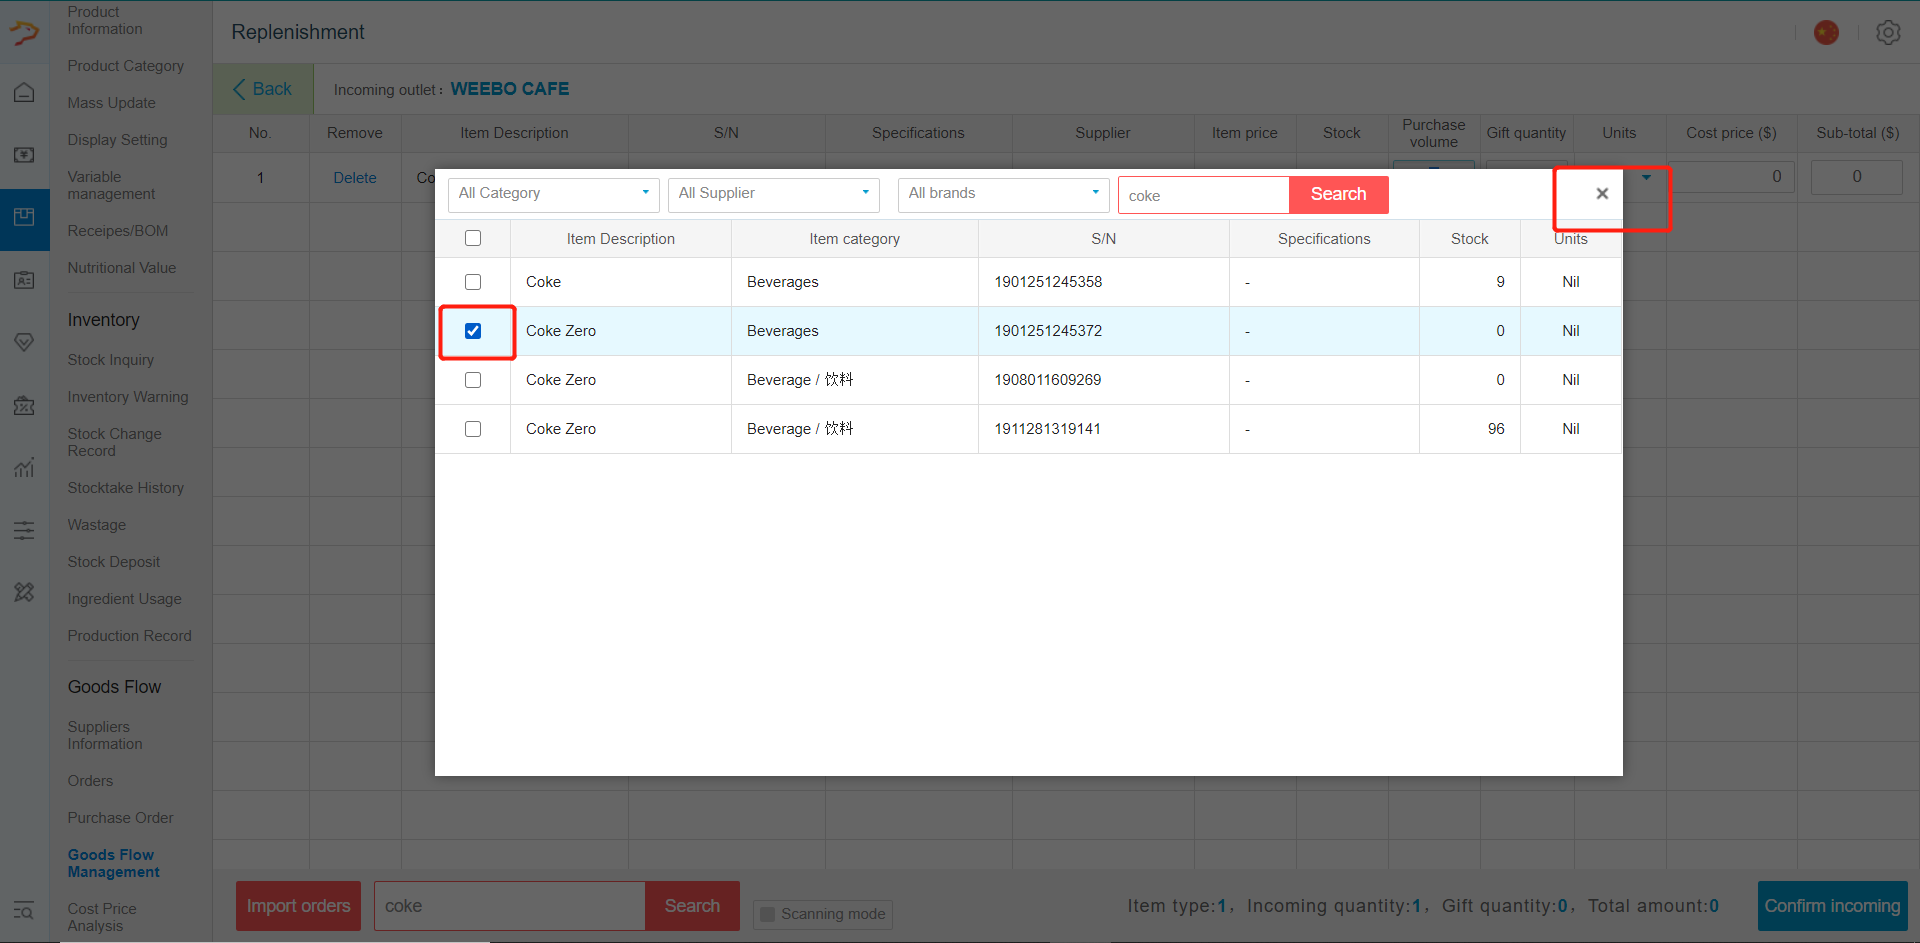Click the Cost price field in row 1
The width and height of the screenshot is (1920, 943).
click(x=1731, y=177)
